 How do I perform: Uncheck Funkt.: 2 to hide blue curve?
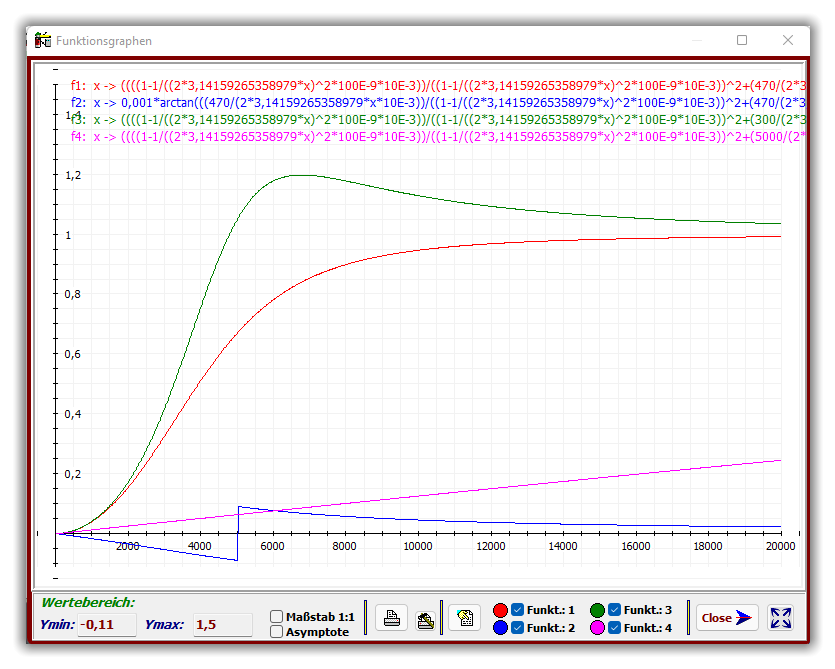pyautogui.click(x=518, y=628)
